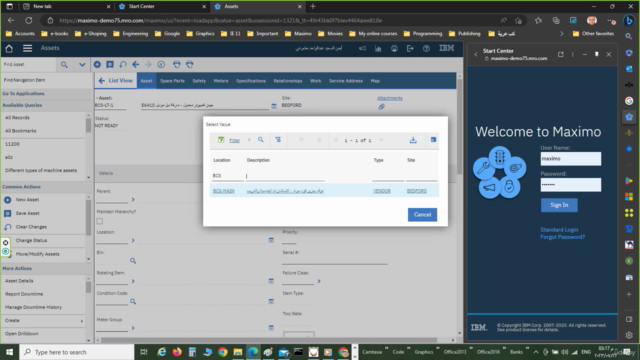Open the hamburger navigation menu
This screenshot has height=360, width=640.
click(27, 49)
